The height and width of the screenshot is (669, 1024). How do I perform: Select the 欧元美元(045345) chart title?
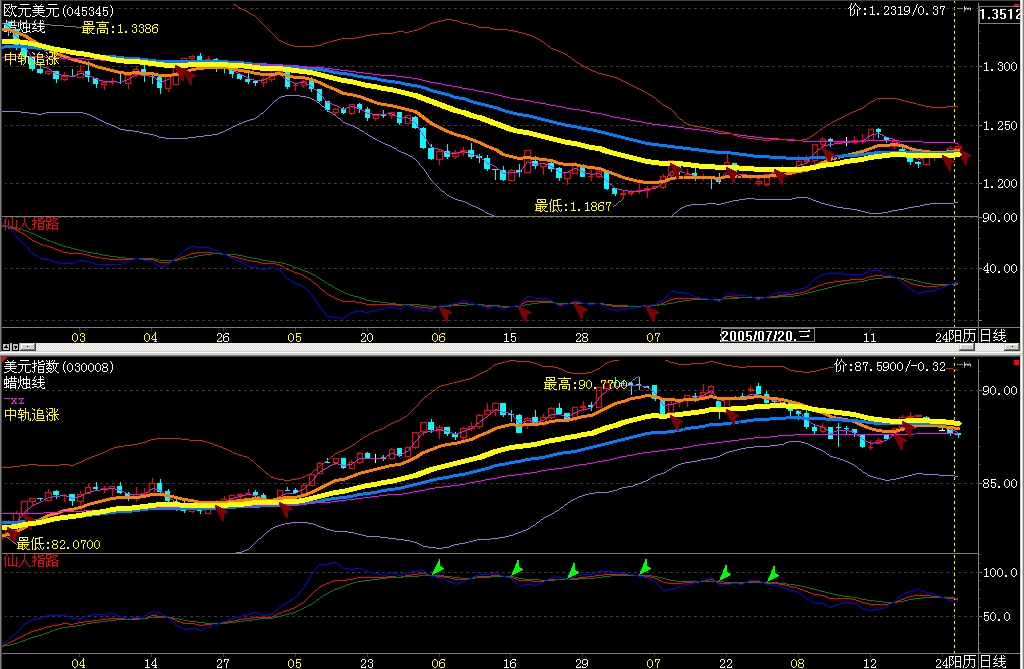[58, 11]
